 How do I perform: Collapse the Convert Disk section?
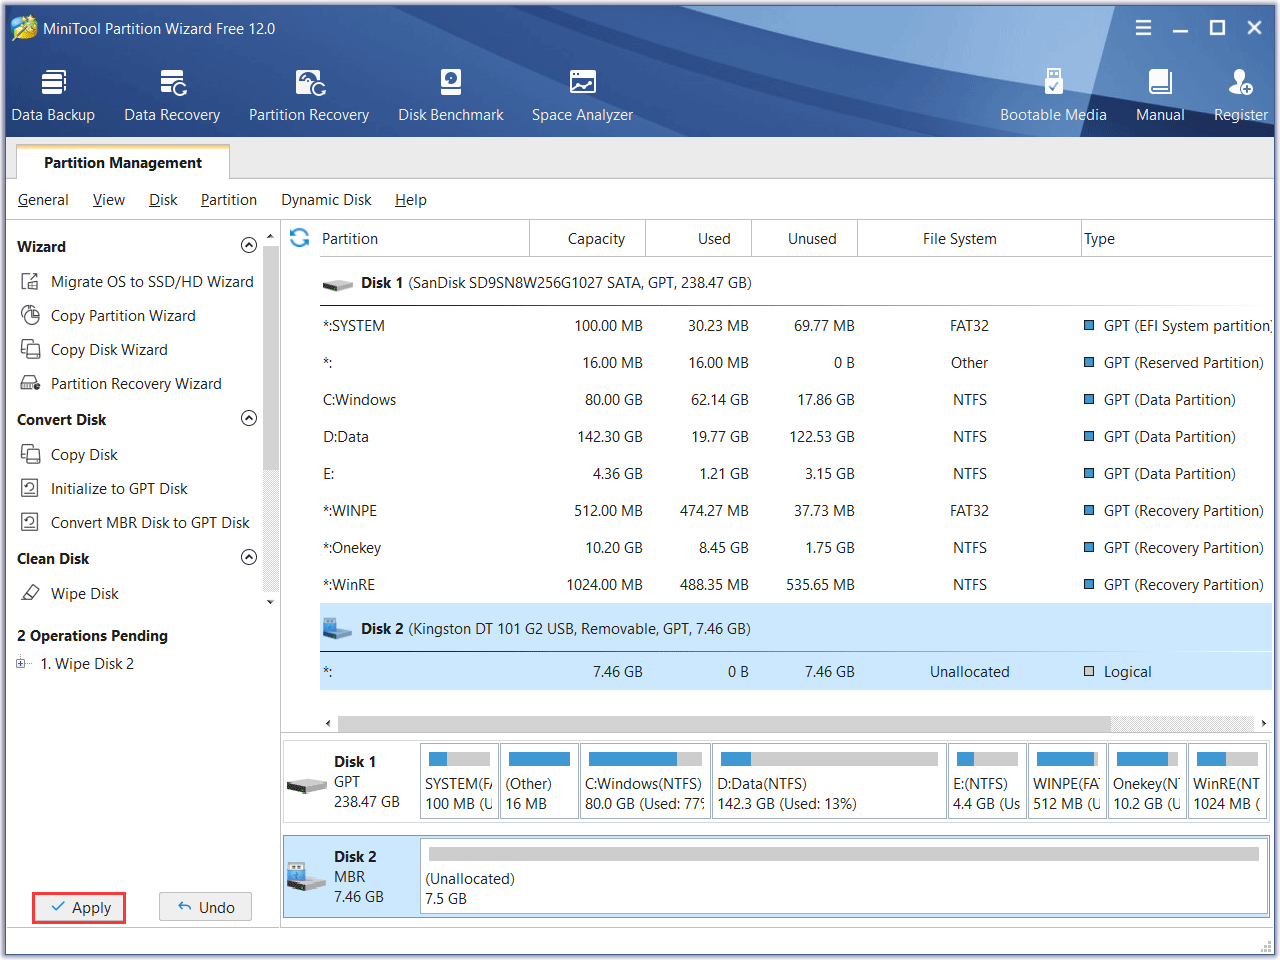[249, 419]
